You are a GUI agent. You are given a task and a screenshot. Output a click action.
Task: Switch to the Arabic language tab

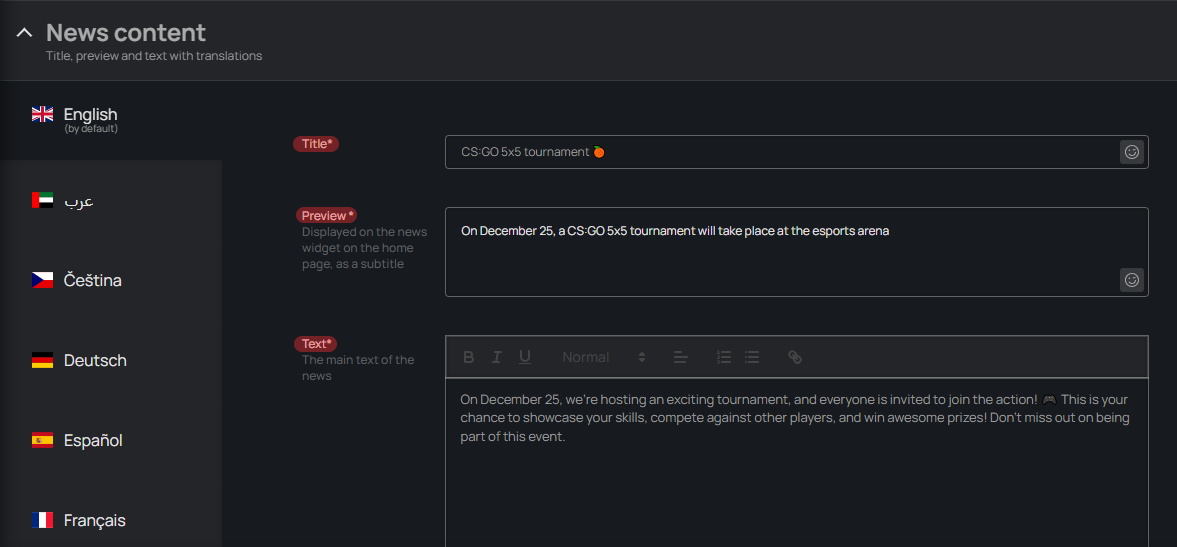[78, 200]
